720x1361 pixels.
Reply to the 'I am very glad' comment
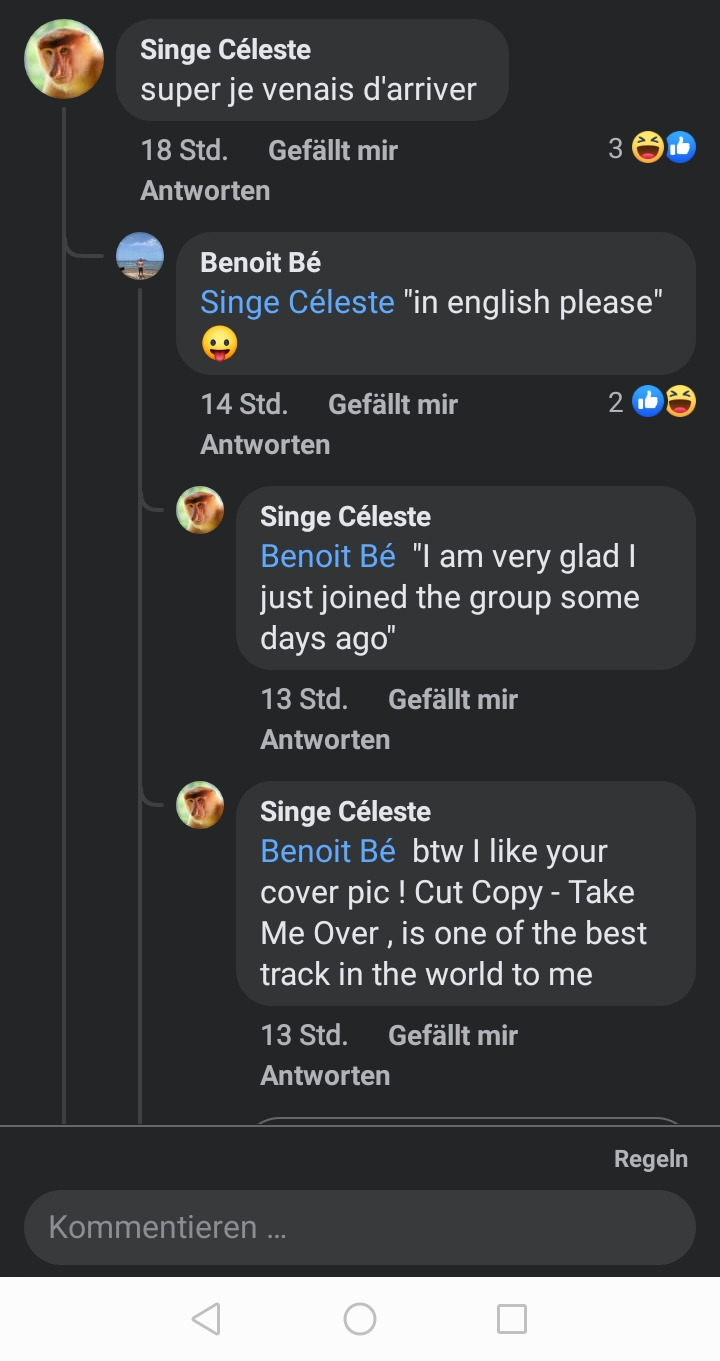coord(325,739)
